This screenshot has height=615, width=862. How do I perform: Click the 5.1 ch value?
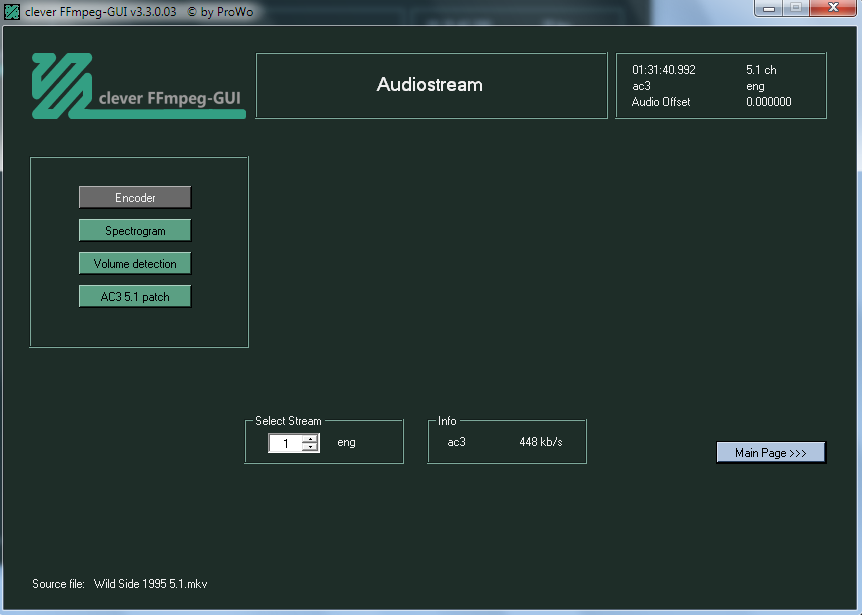(761, 70)
